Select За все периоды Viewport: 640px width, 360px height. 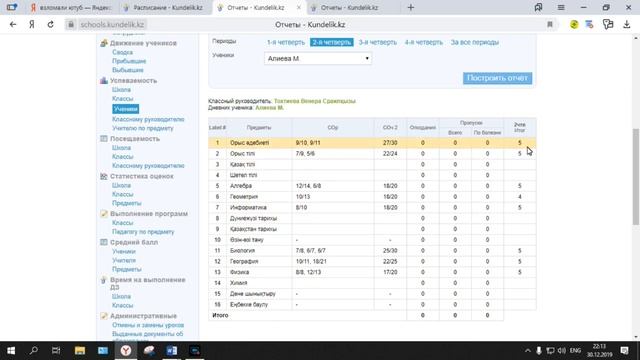coord(475,42)
